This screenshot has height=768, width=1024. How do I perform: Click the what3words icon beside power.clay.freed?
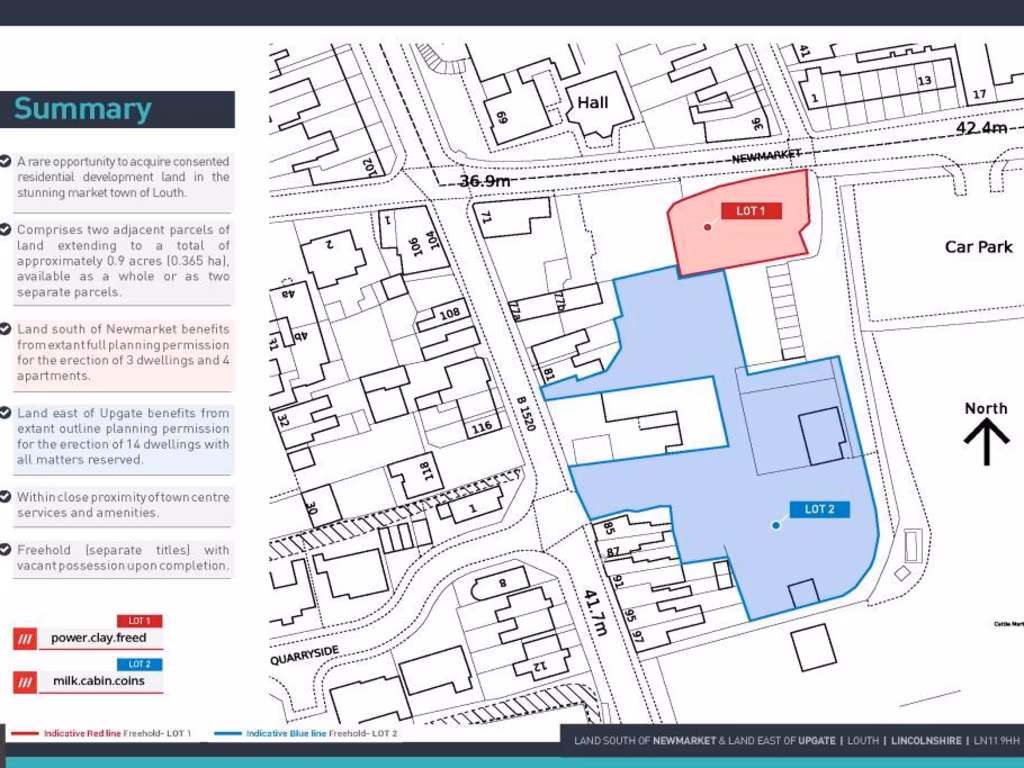point(24,638)
